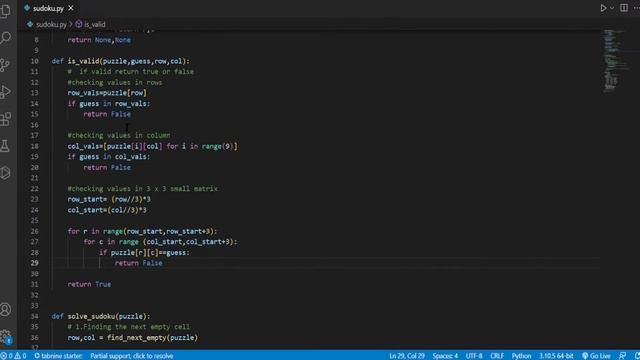Open the Testing flask view
Viewport: 640px width, 360px height.
click(5, 146)
